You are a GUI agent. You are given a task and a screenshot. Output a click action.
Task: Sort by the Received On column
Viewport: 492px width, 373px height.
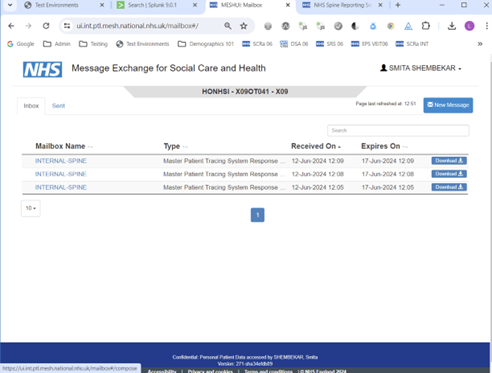pyautogui.click(x=316, y=146)
